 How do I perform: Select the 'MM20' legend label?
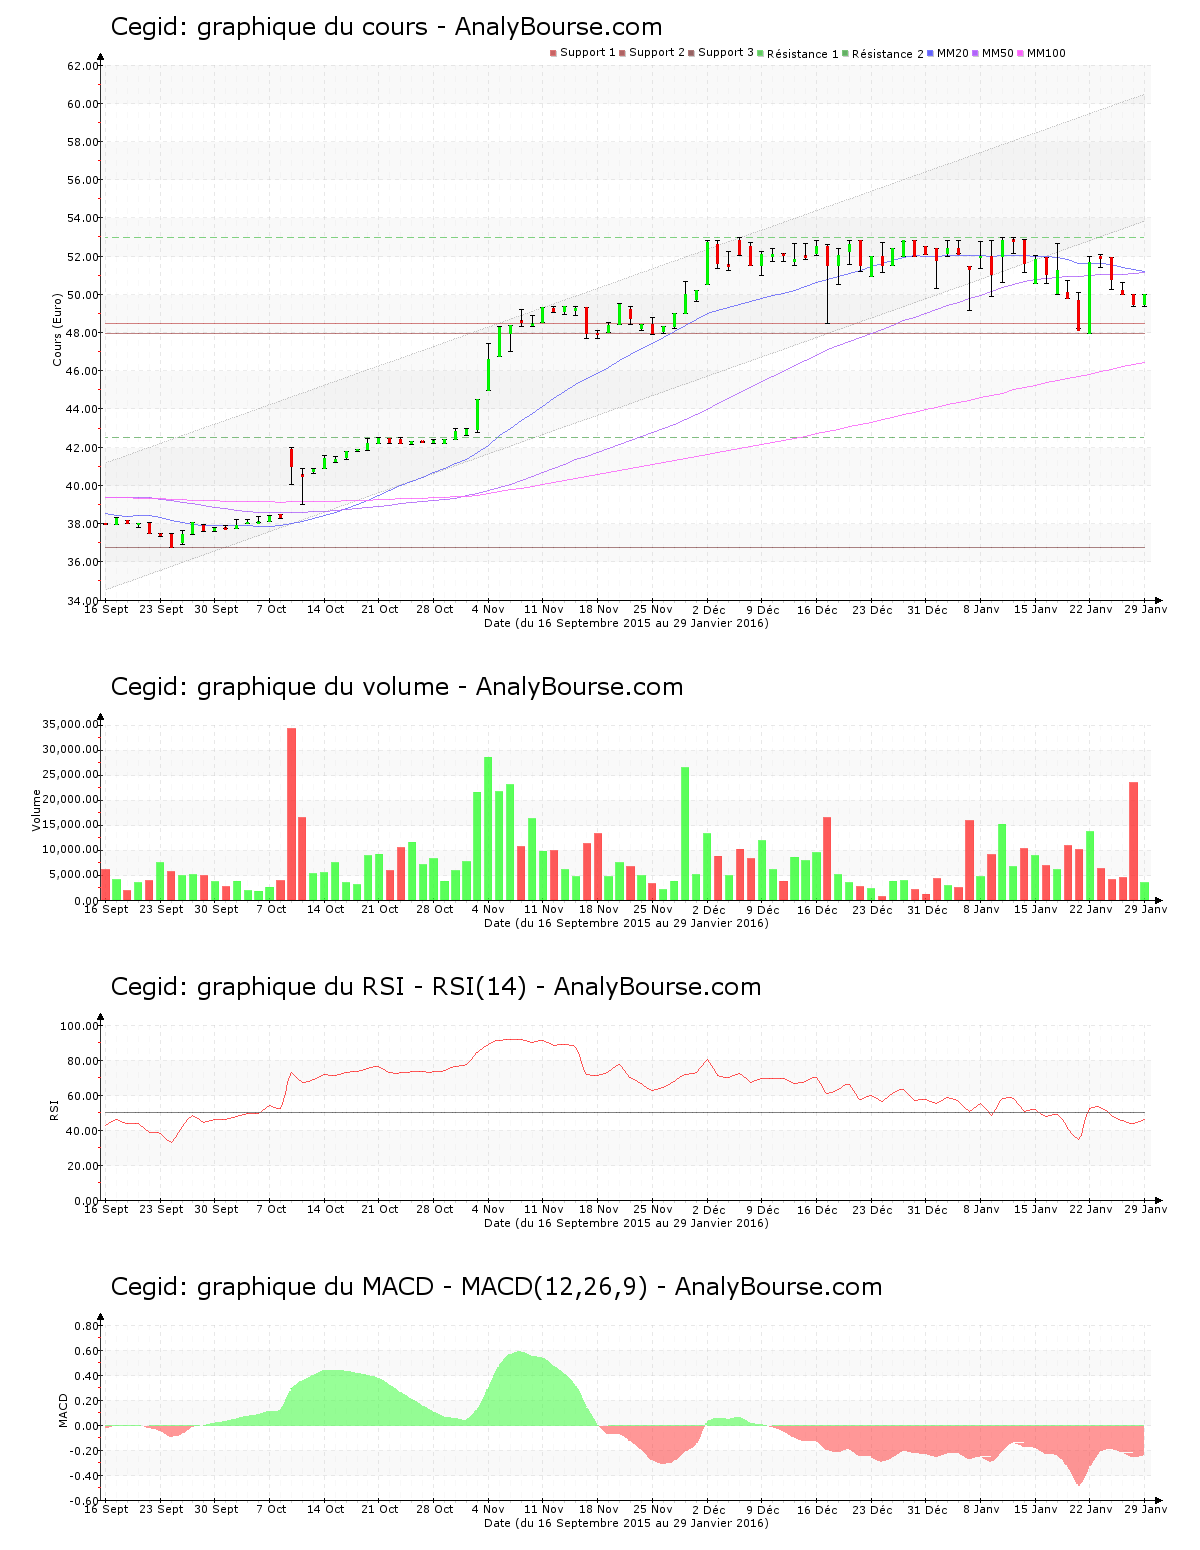click(953, 53)
